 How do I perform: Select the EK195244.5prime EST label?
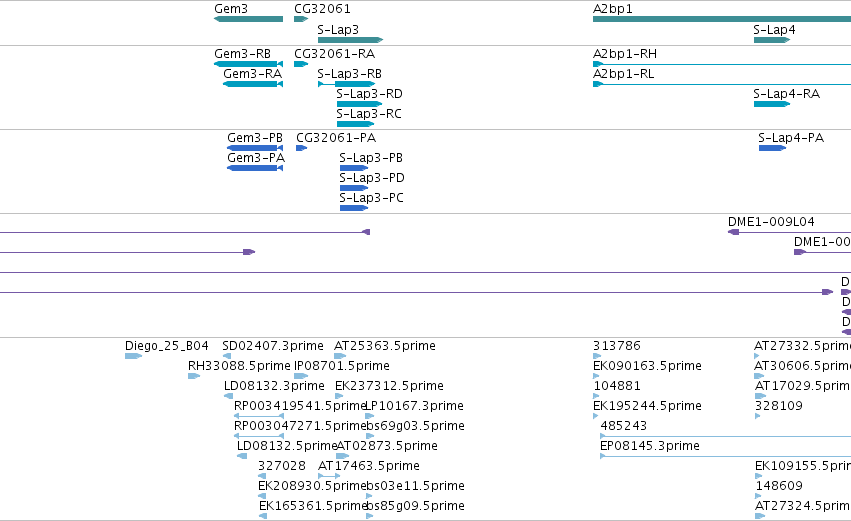coord(647,406)
